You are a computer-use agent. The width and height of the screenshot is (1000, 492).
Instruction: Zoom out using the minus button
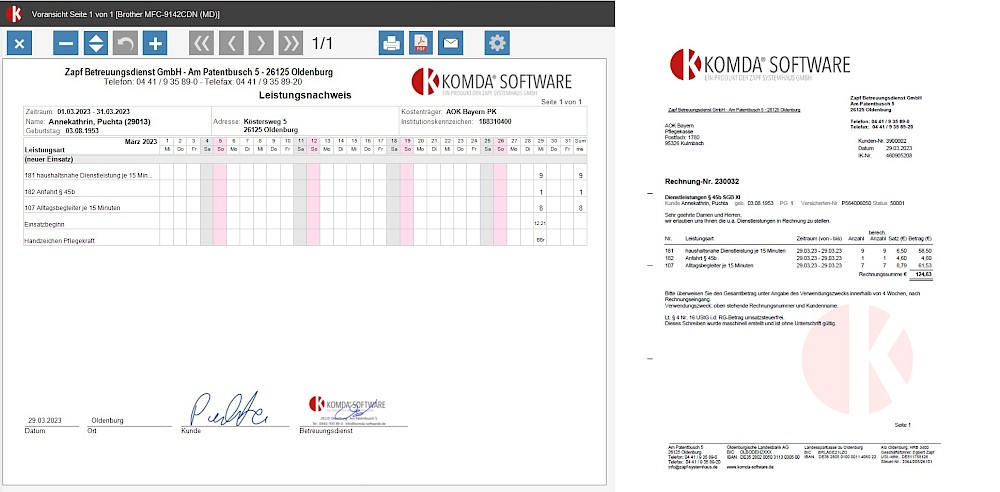66,43
